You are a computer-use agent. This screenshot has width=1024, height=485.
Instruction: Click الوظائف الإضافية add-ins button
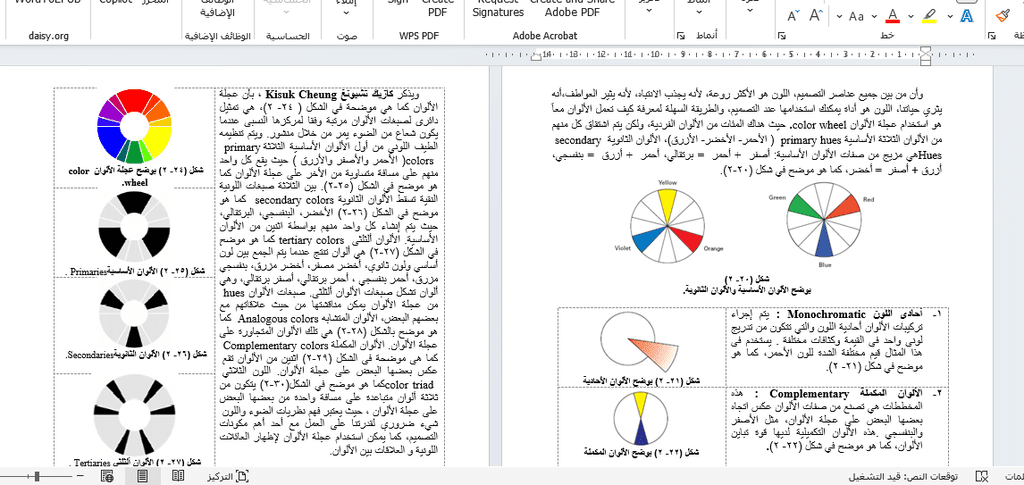click(x=217, y=9)
